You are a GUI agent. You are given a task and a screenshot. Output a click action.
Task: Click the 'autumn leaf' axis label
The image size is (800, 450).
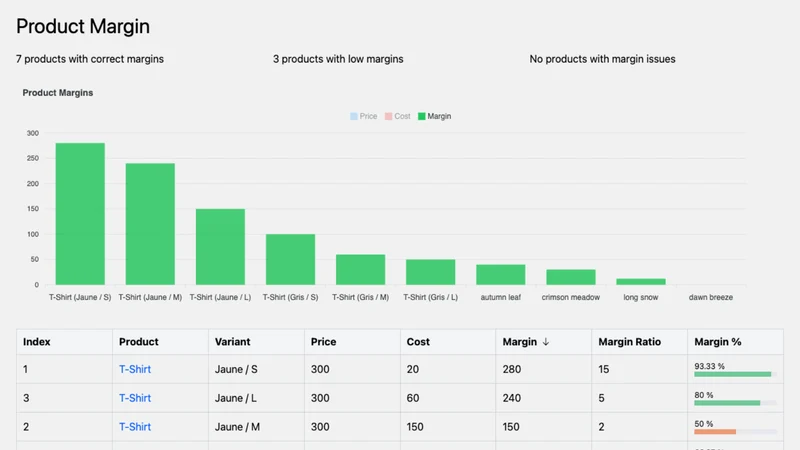501,297
